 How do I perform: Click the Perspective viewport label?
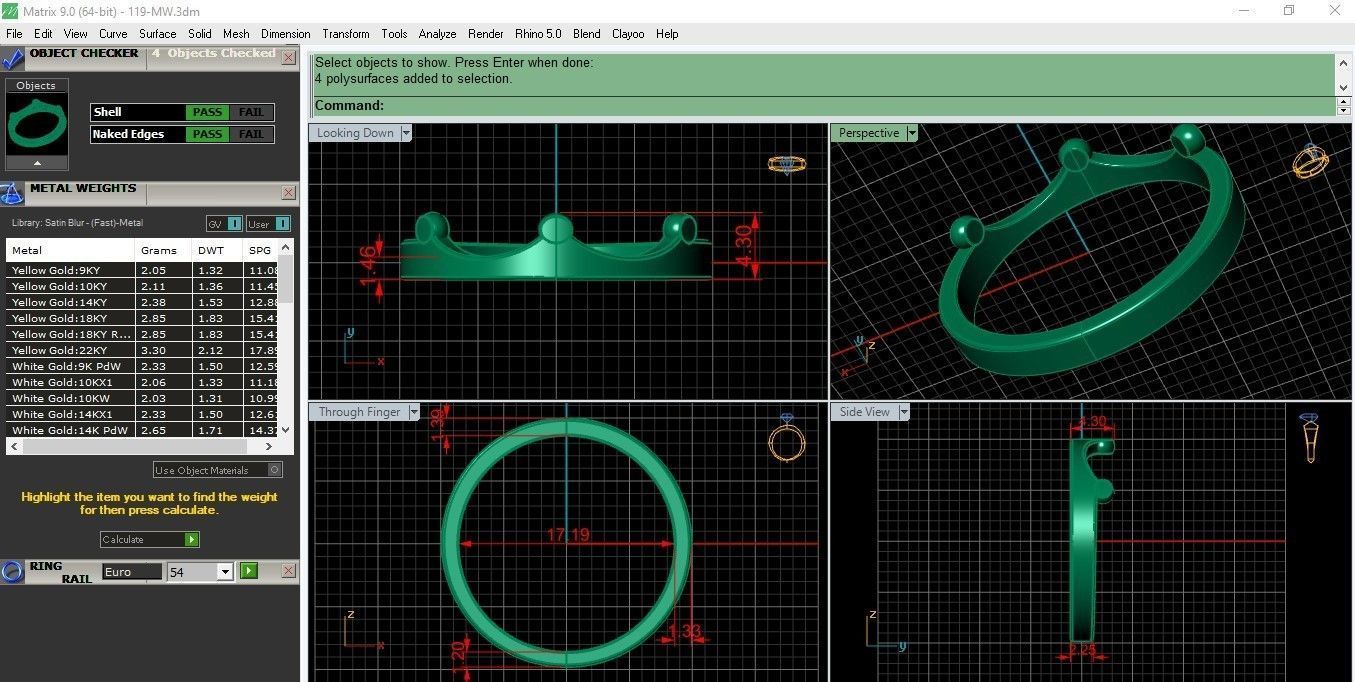point(869,133)
